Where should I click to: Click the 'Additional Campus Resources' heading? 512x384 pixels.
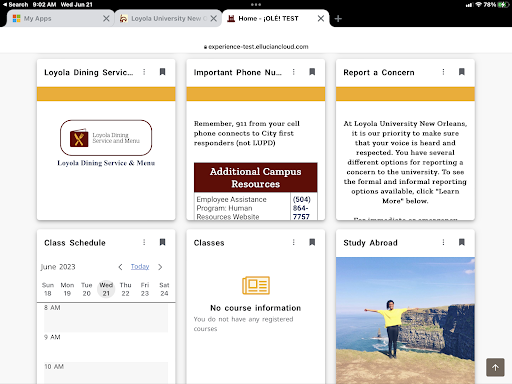(256, 178)
